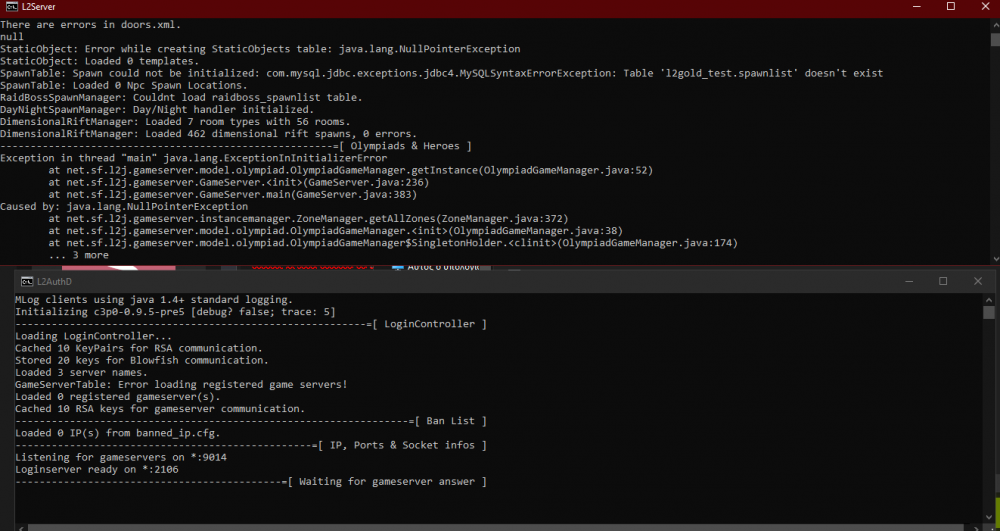
Task: Close the L2AuthD console window
Action: 979,282
